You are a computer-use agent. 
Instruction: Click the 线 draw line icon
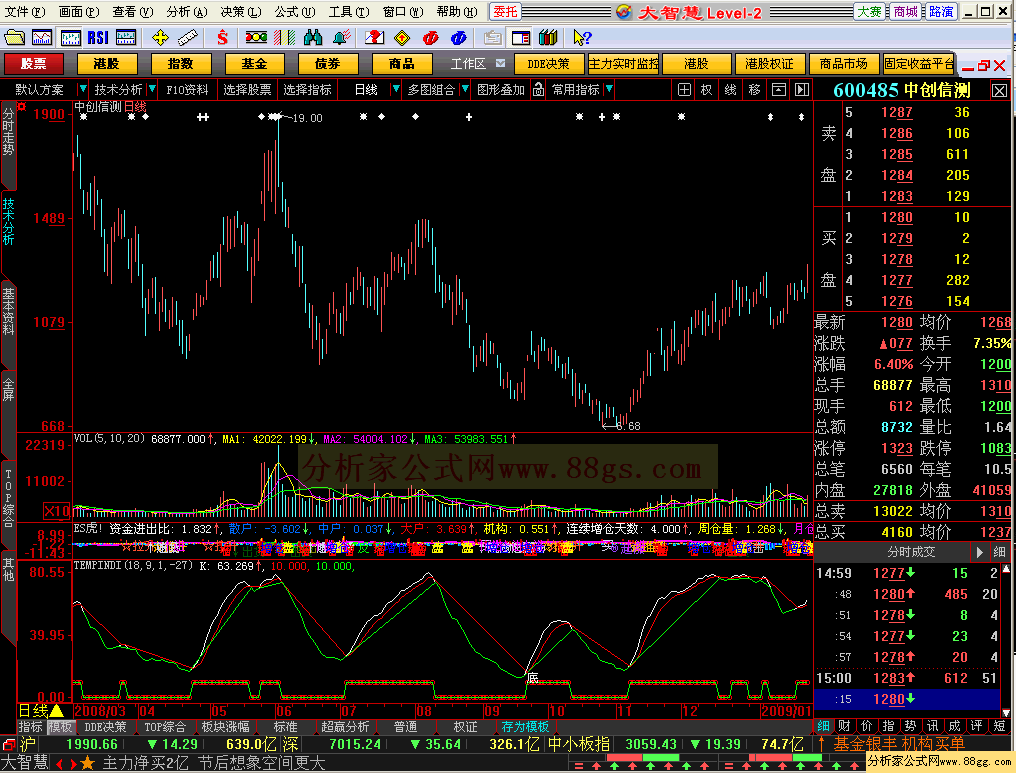[731, 89]
